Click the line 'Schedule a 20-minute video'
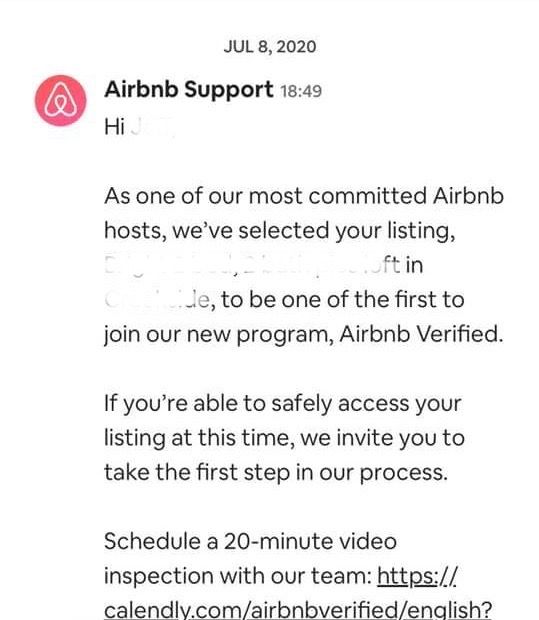Screen dimensions: 539x620 click(x=250, y=541)
